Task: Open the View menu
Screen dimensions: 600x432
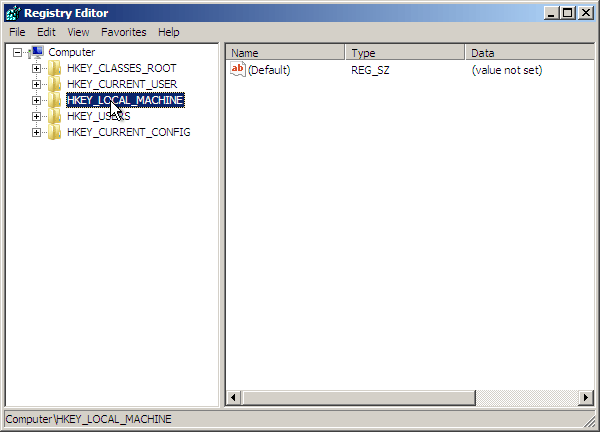Action: click(x=78, y=32)
